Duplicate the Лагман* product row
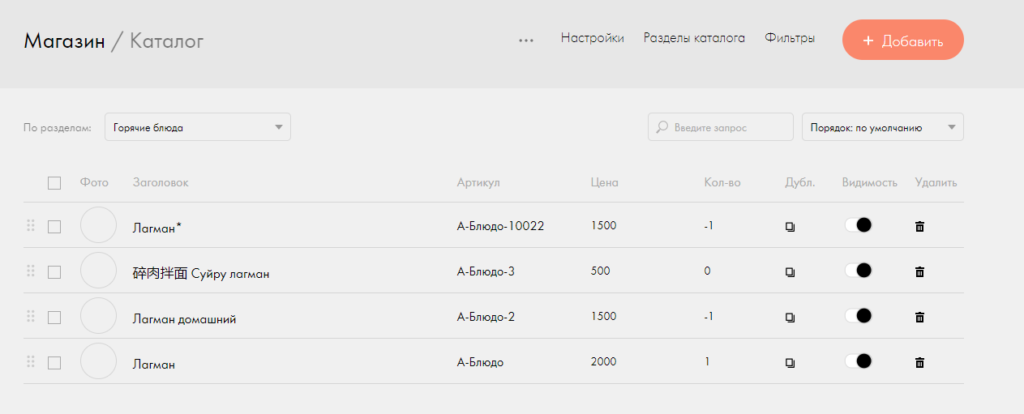Viewport: 1024px width, 414px height. coord(790,227)
